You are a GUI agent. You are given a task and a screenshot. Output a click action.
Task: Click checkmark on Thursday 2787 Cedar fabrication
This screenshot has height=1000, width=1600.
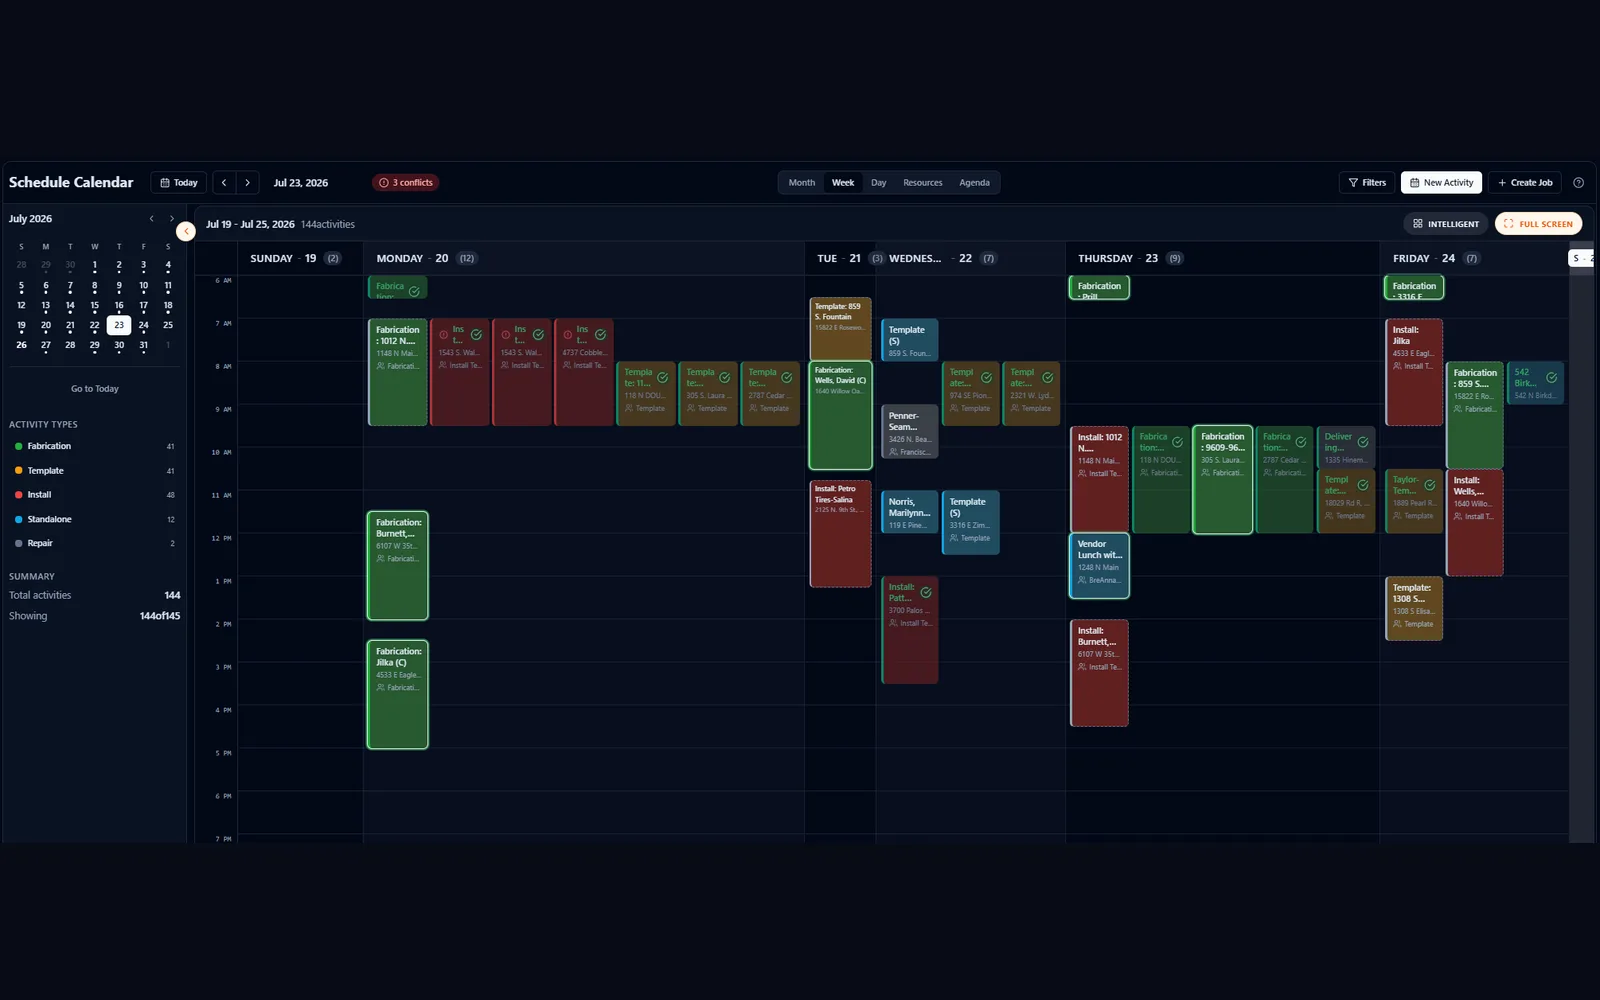1300,442
